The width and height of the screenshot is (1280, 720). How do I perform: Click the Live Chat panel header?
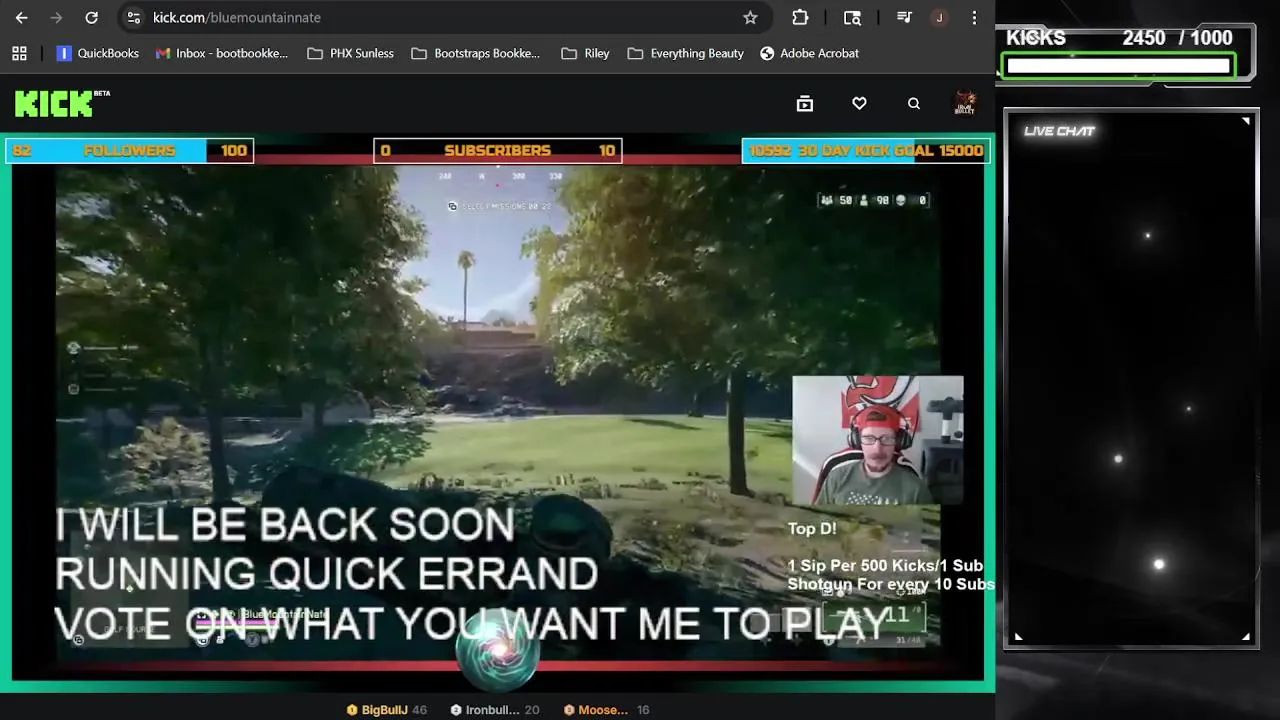tap(1059, 131)
